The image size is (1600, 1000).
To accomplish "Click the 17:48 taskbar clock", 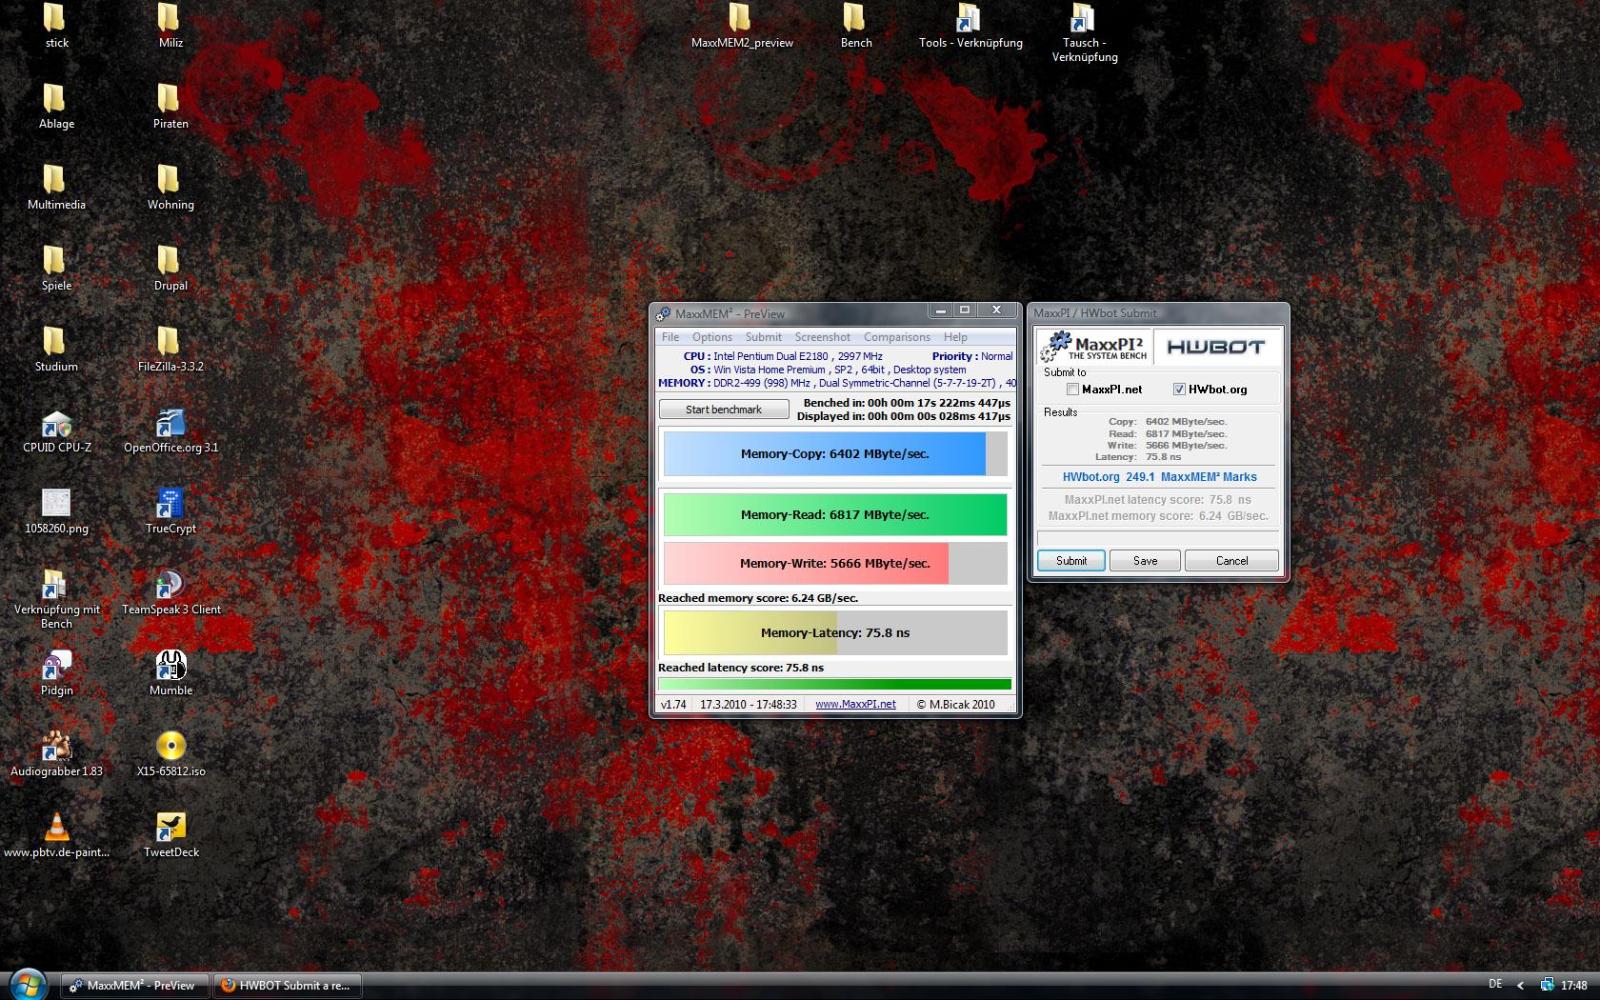I will click(1574, 985).
